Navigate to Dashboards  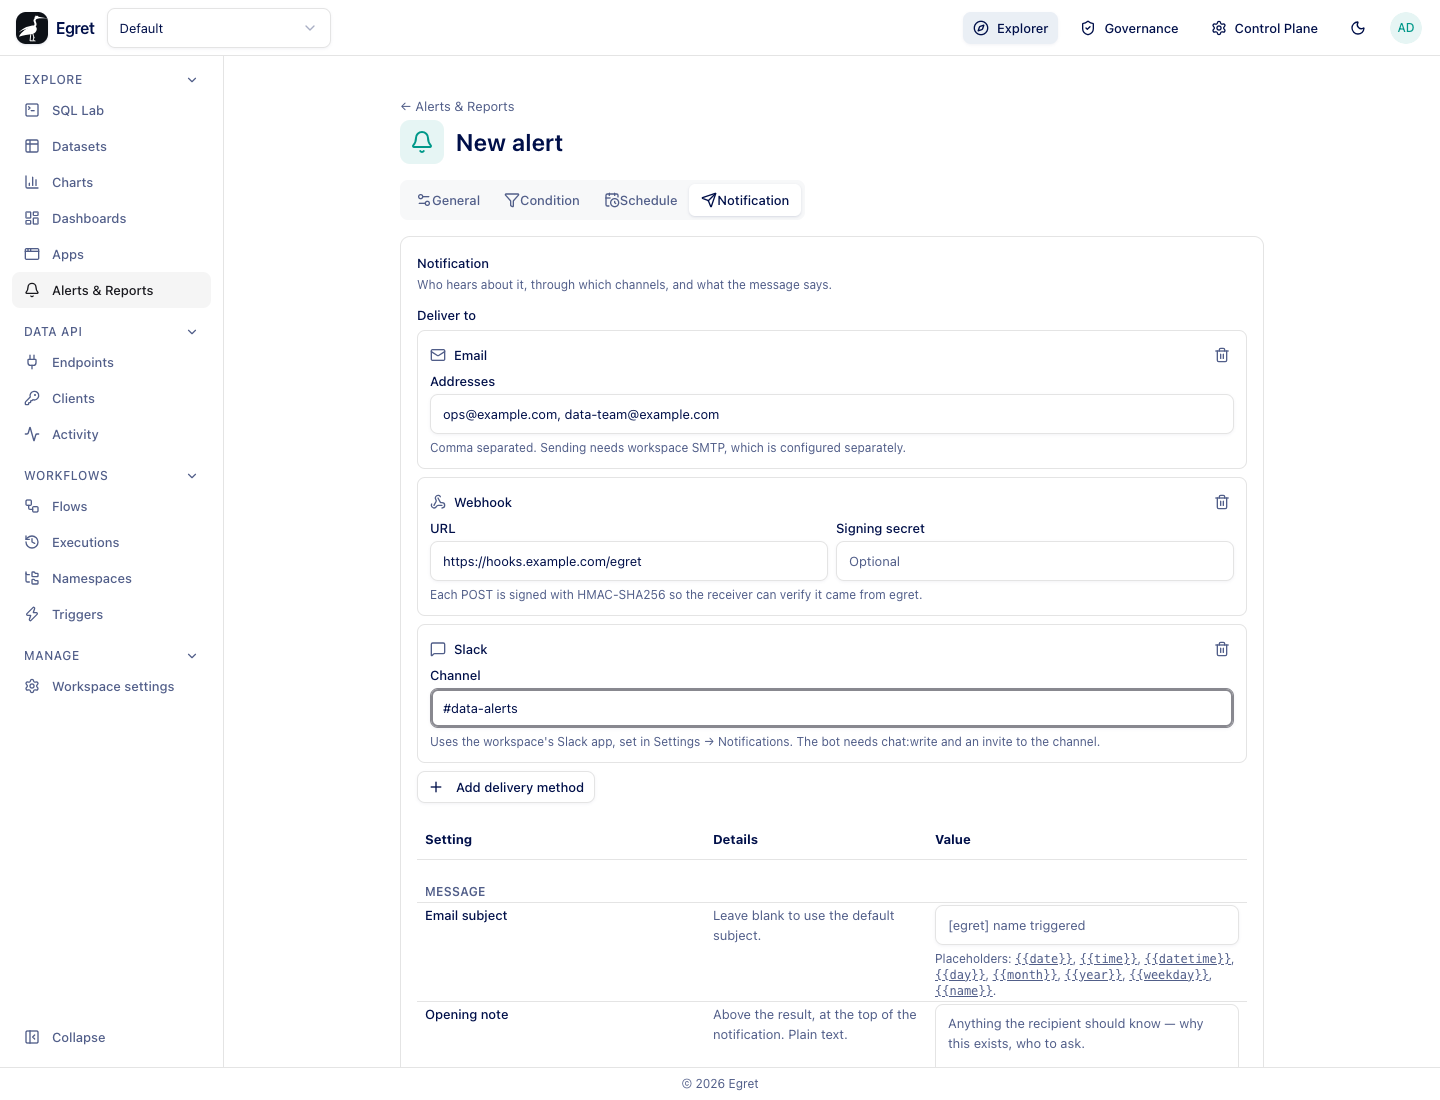111,218
